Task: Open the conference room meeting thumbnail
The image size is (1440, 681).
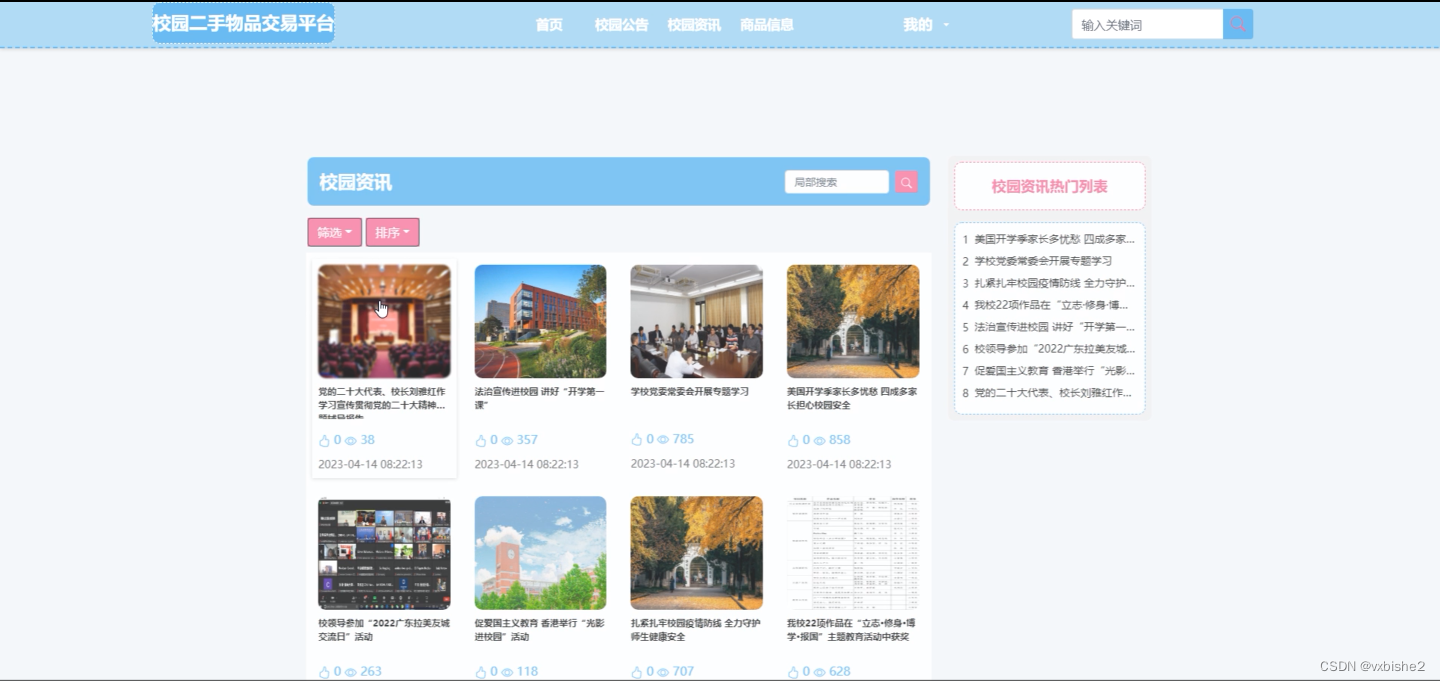Action: 697,321
